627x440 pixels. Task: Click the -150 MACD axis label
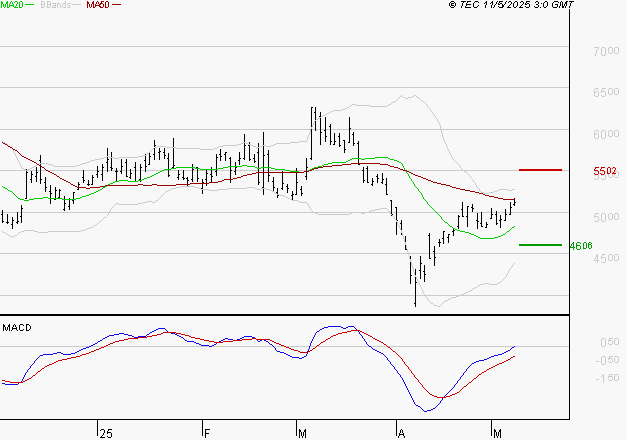point(607,378)
